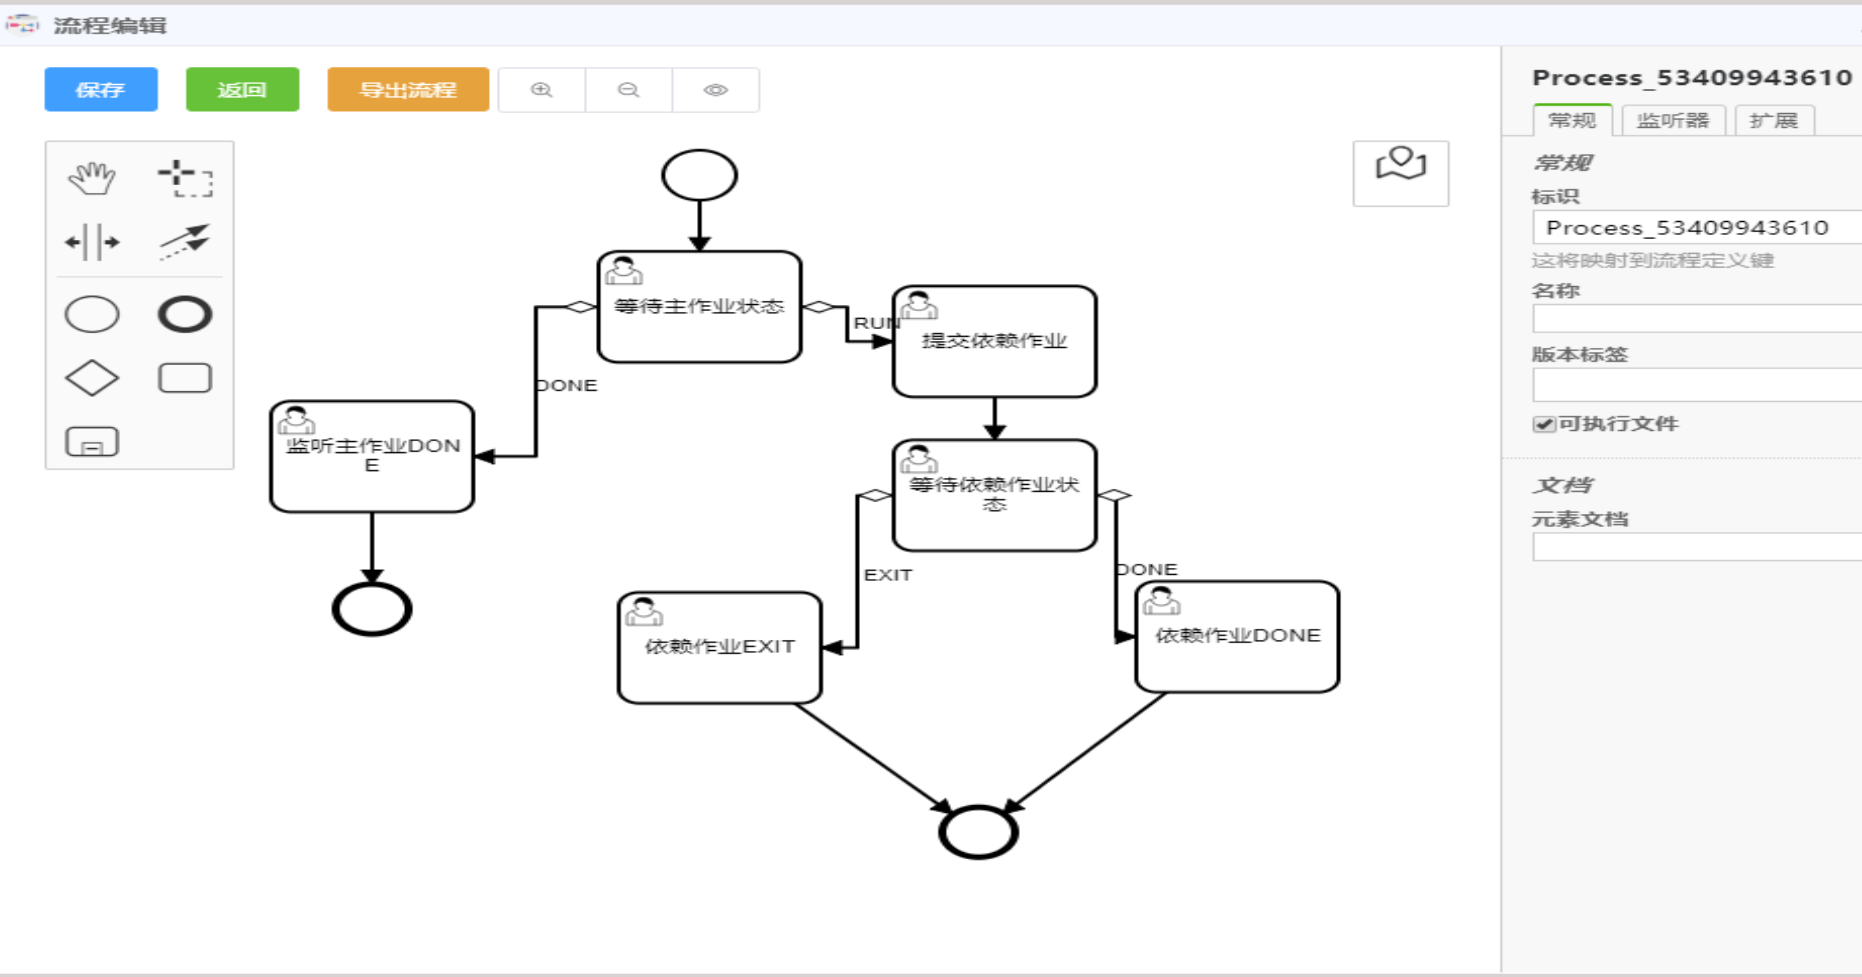
Task: Click the Process_53409943610 panel title
Action: [1692, 77]
